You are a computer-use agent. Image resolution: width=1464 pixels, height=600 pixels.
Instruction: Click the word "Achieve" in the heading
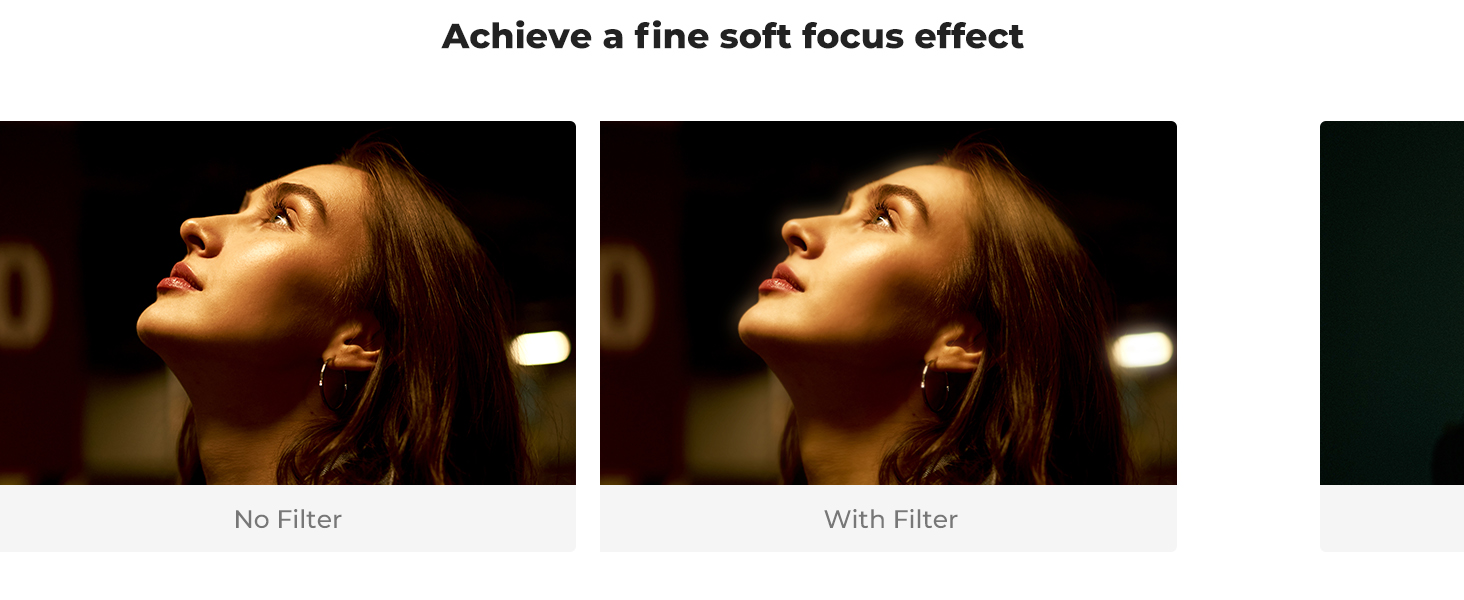point(516,36)
